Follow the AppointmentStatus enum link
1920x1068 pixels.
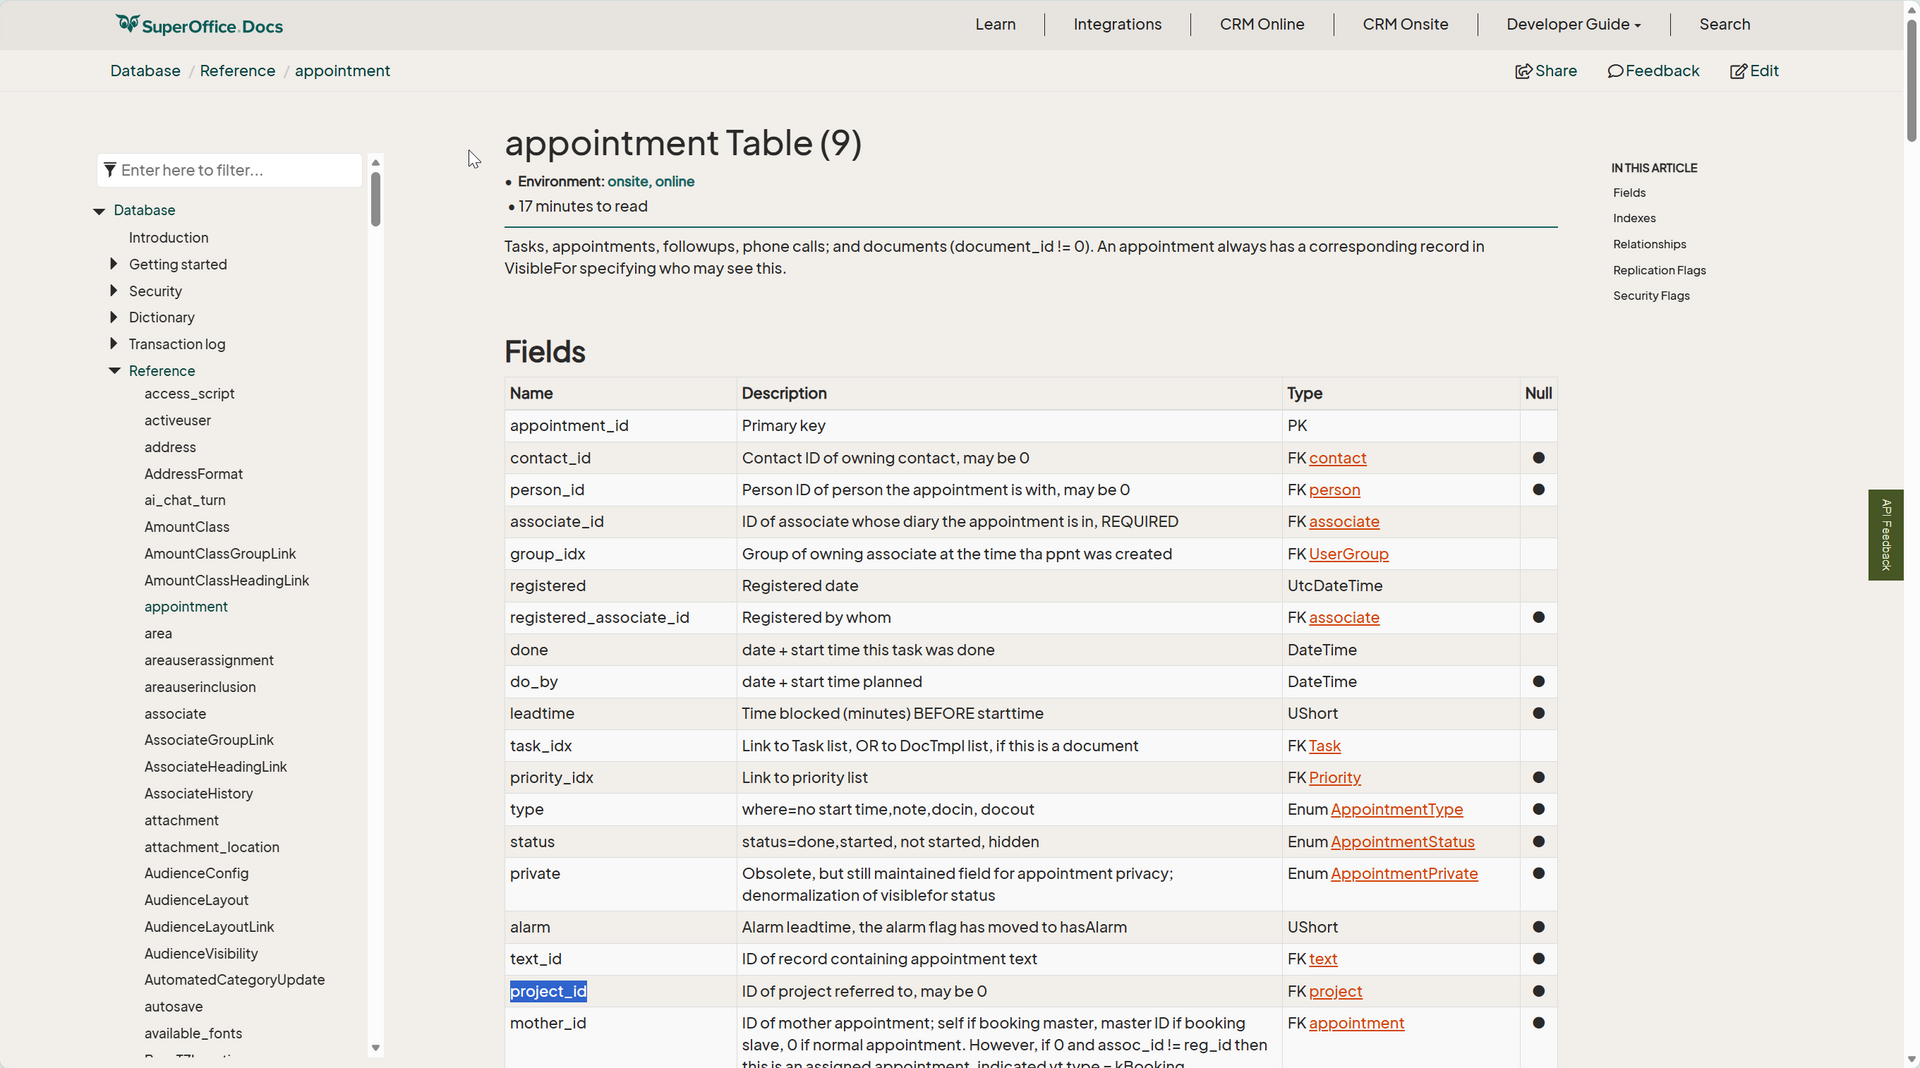point(1402,842)
